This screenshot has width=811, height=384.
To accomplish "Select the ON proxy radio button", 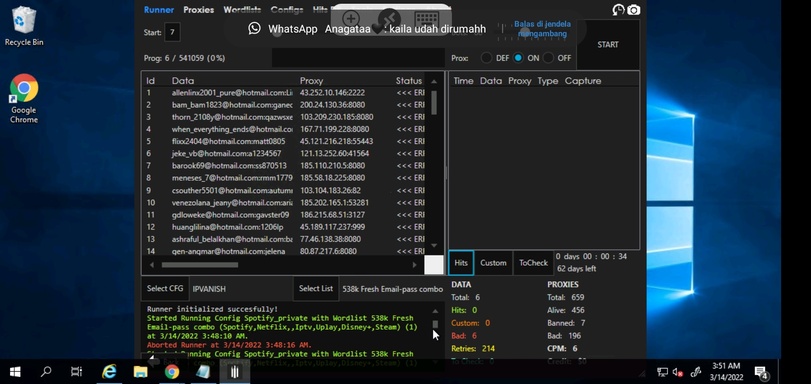I will pyautogui.click(x=518, y=58).
